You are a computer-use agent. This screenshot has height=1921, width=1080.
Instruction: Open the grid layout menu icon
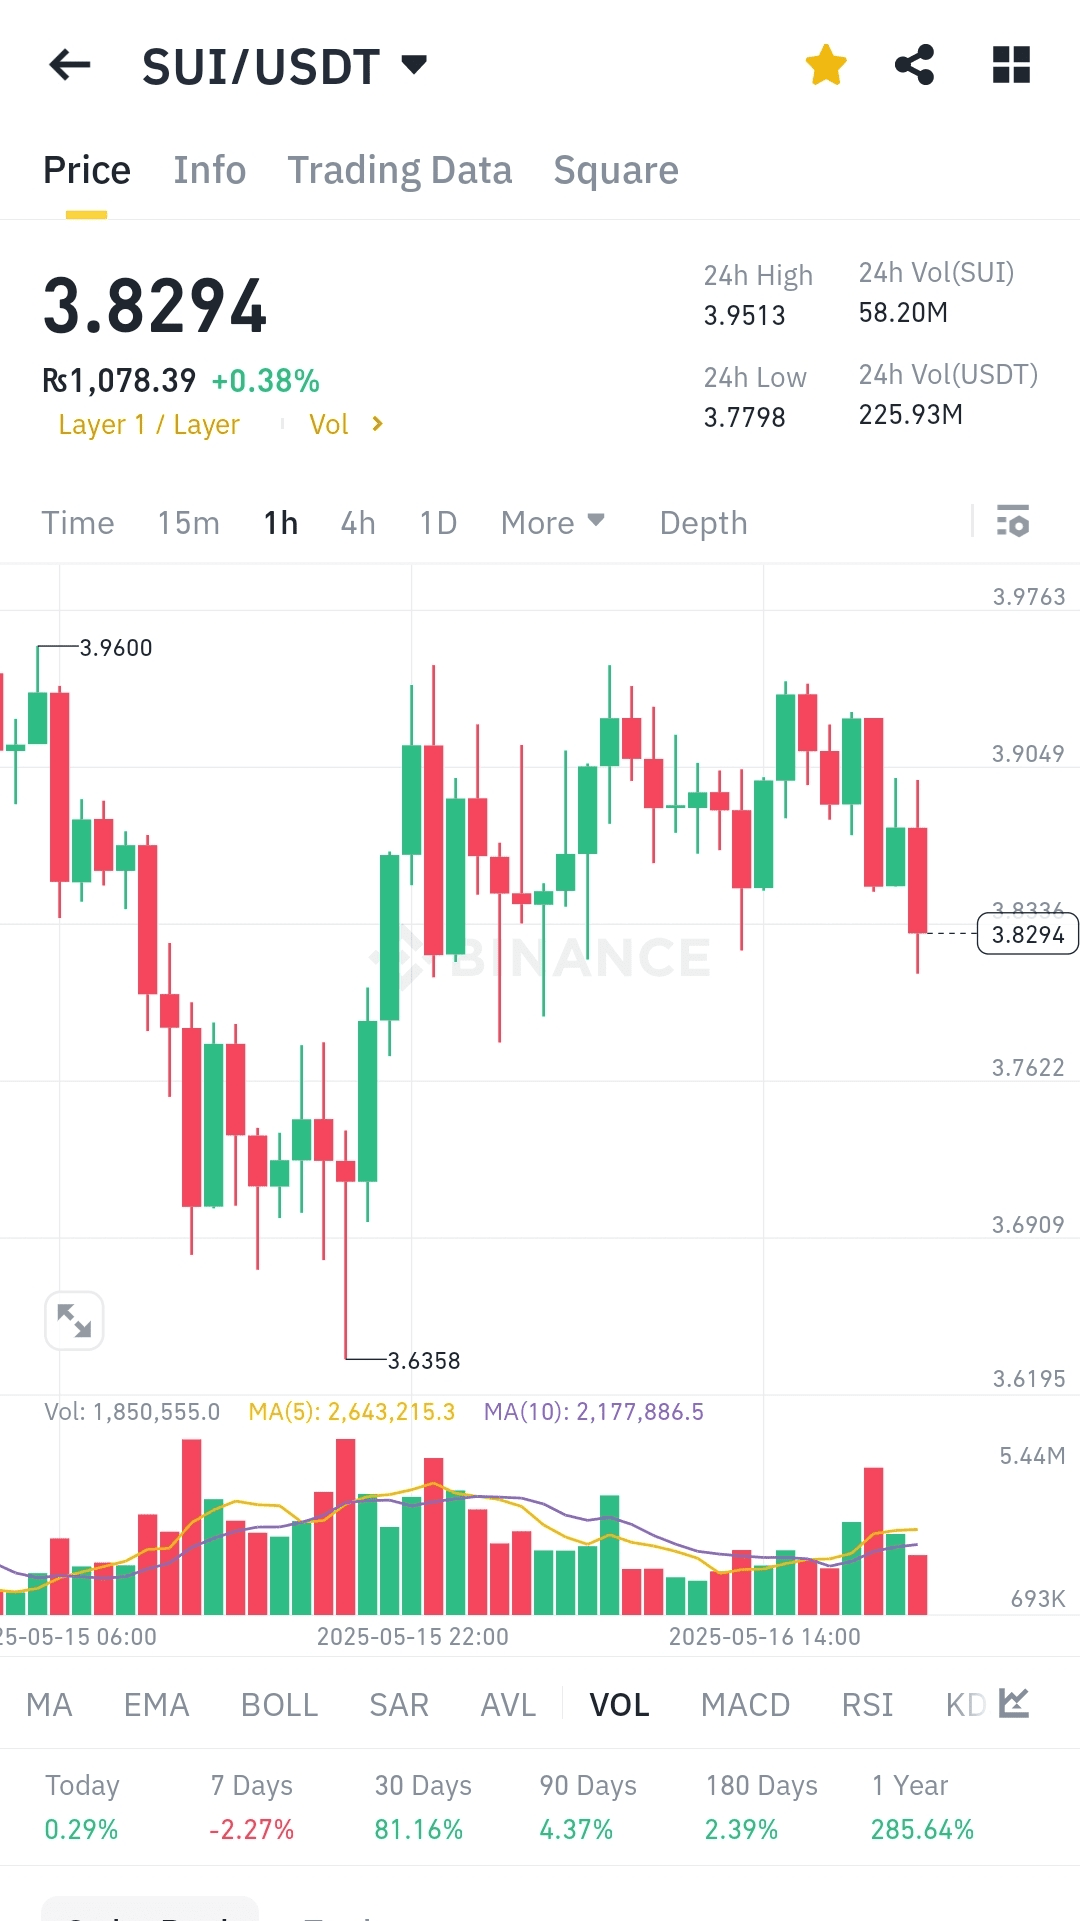[1011, 66]
